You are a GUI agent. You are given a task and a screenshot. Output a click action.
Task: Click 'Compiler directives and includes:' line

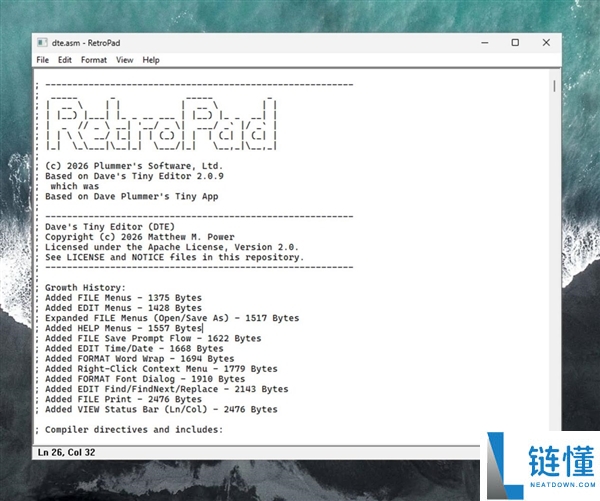click(x=134, y=430)
